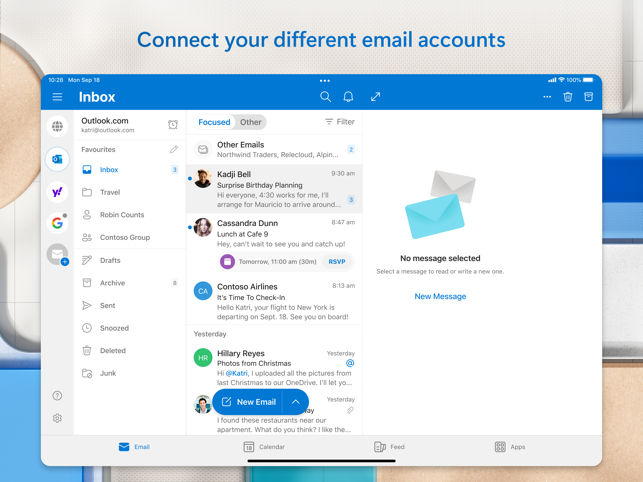Screen dimensions: 643x482
Task: RSVP to Lunch at Cafe 9
Action: tap(337, 262)
